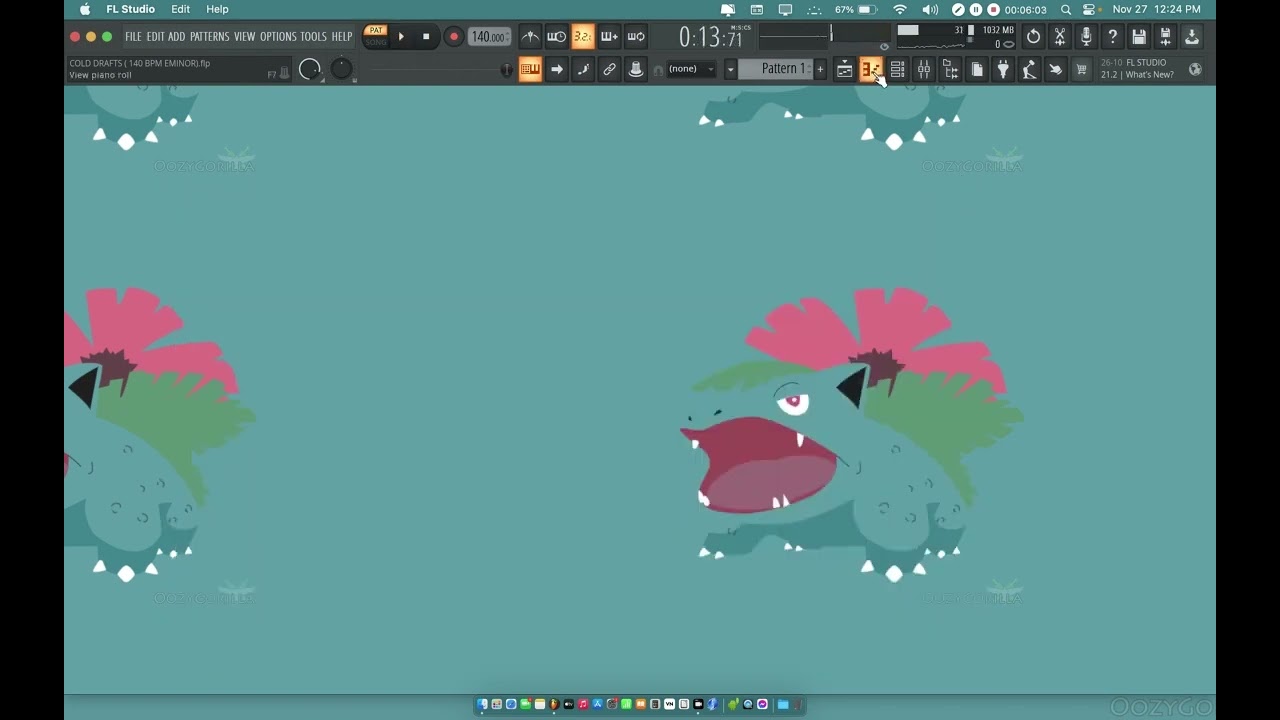Open the macOS Help menu
Image resolution: width=1280 pixels, height=720 pixels.
pyautogui.click(x=217, y=9)
